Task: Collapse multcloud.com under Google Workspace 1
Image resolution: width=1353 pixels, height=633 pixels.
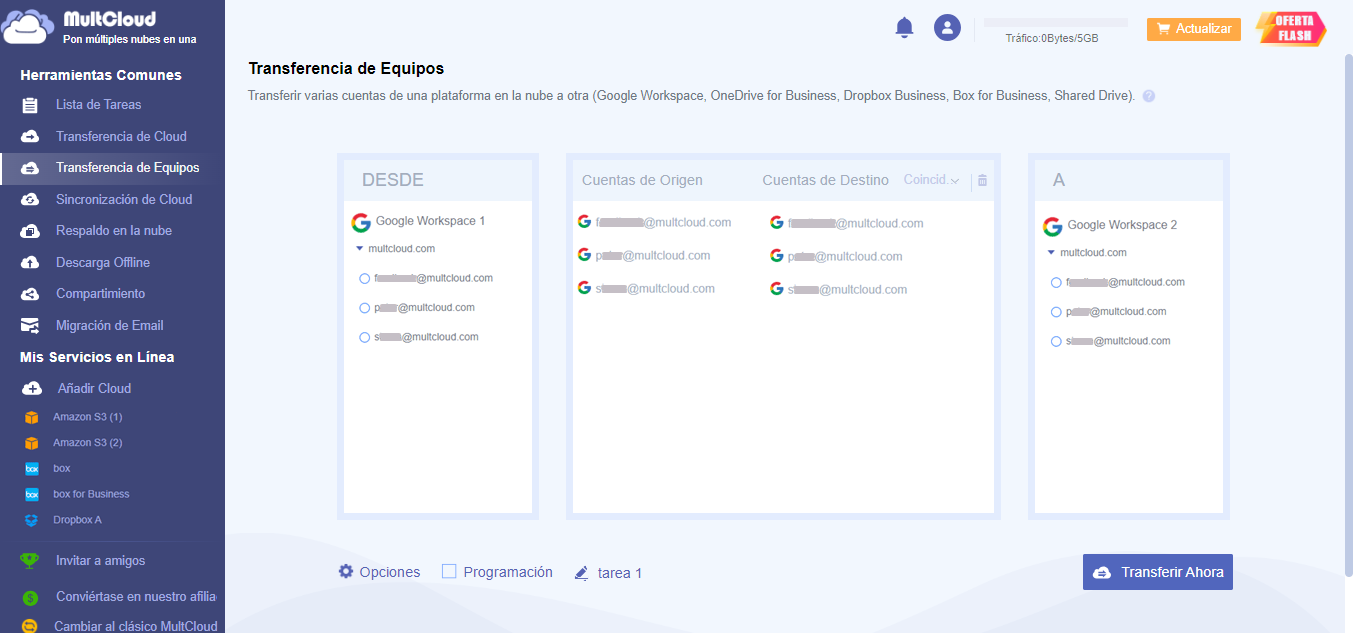Action: point(359,248)
